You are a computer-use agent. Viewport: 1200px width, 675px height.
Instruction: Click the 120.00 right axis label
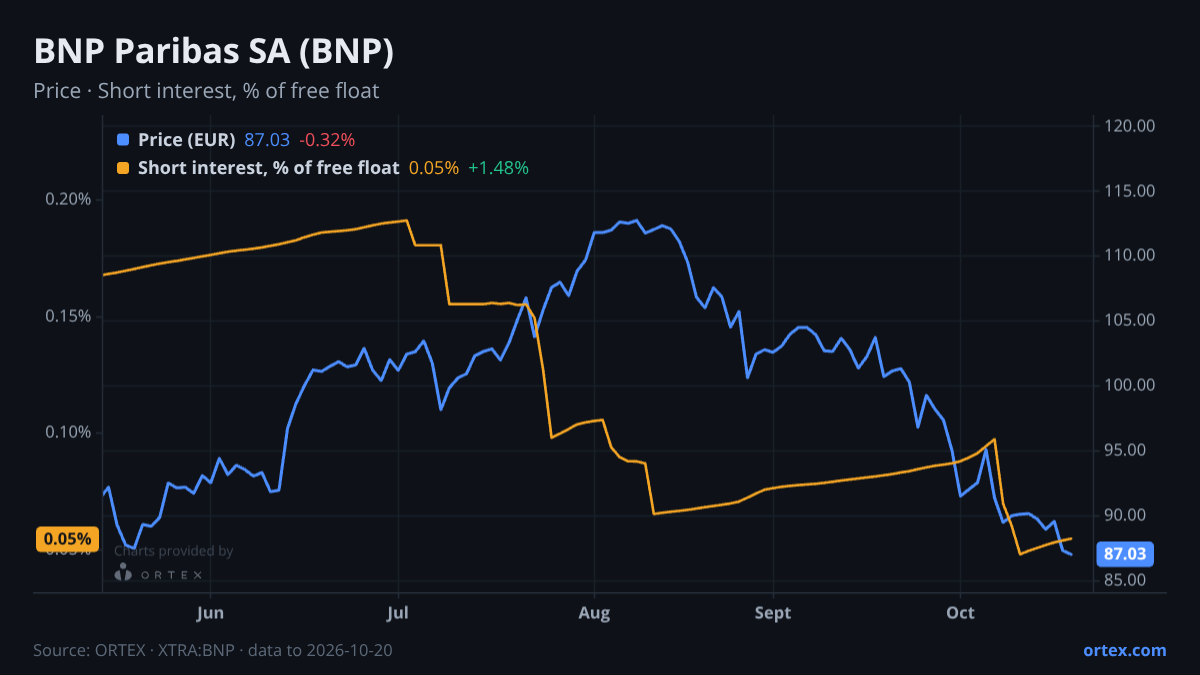coord(1130,126)
